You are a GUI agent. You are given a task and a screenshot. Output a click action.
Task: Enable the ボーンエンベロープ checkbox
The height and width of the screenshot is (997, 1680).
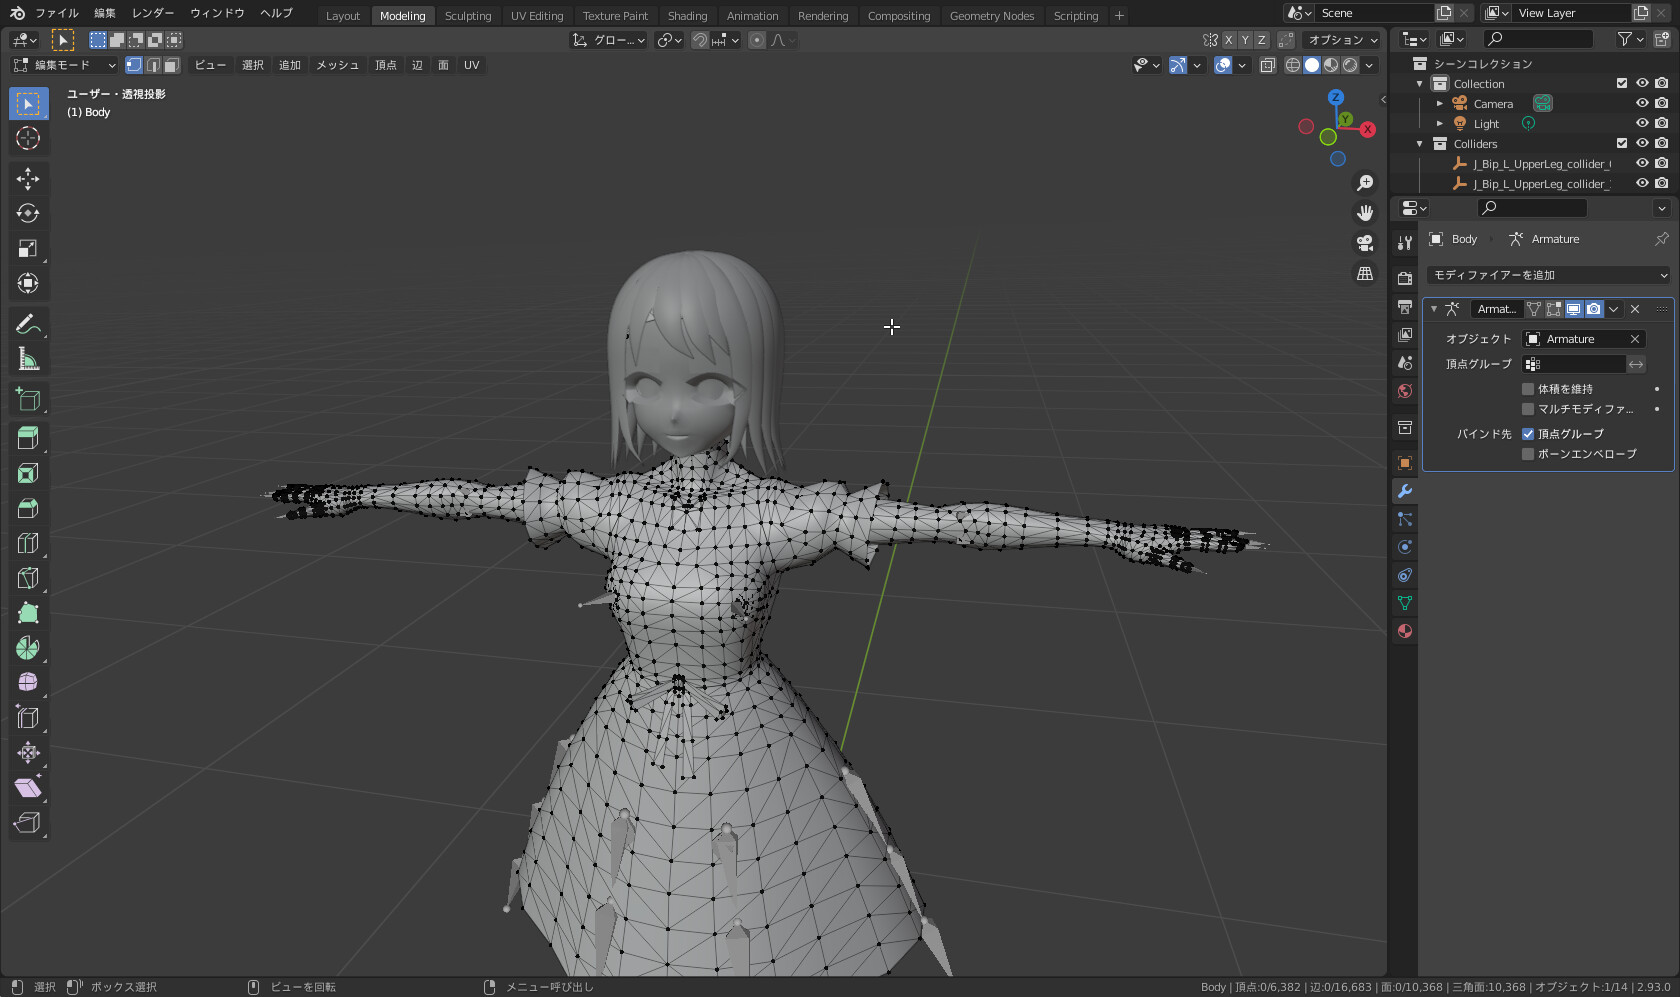click(x=1528, y=454)
